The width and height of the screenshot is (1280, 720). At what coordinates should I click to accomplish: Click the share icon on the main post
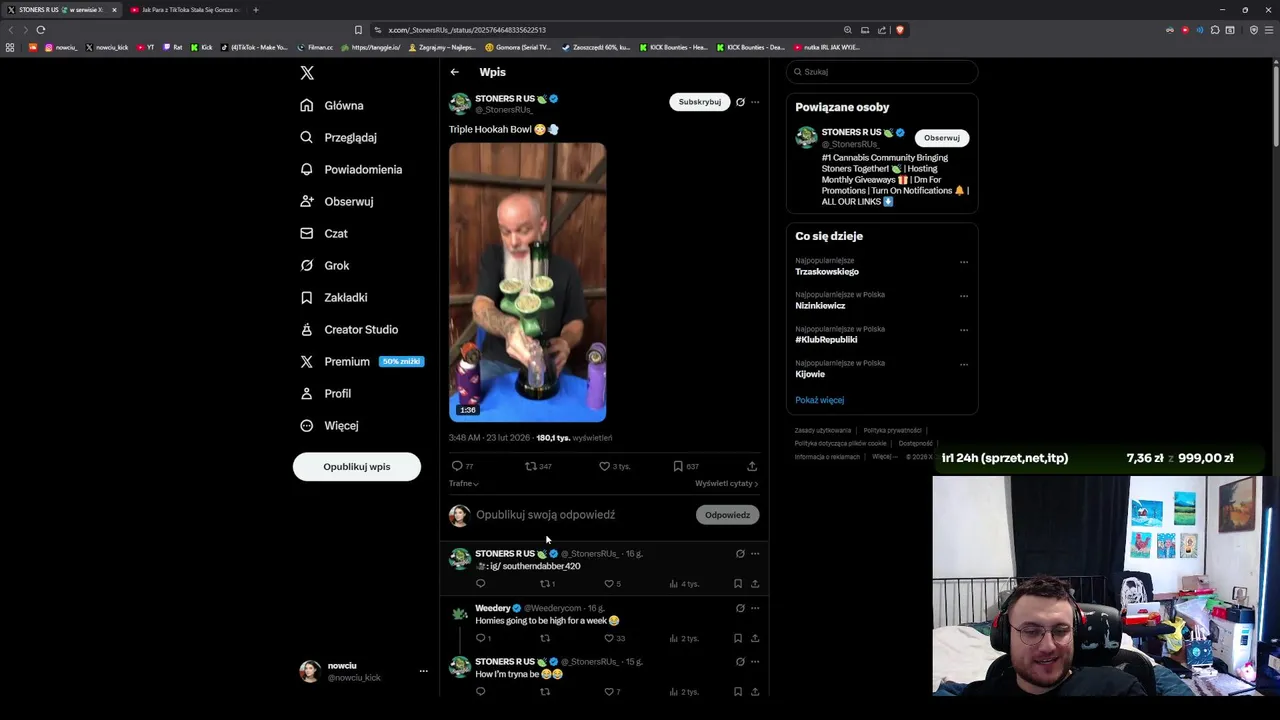point(752,466)
